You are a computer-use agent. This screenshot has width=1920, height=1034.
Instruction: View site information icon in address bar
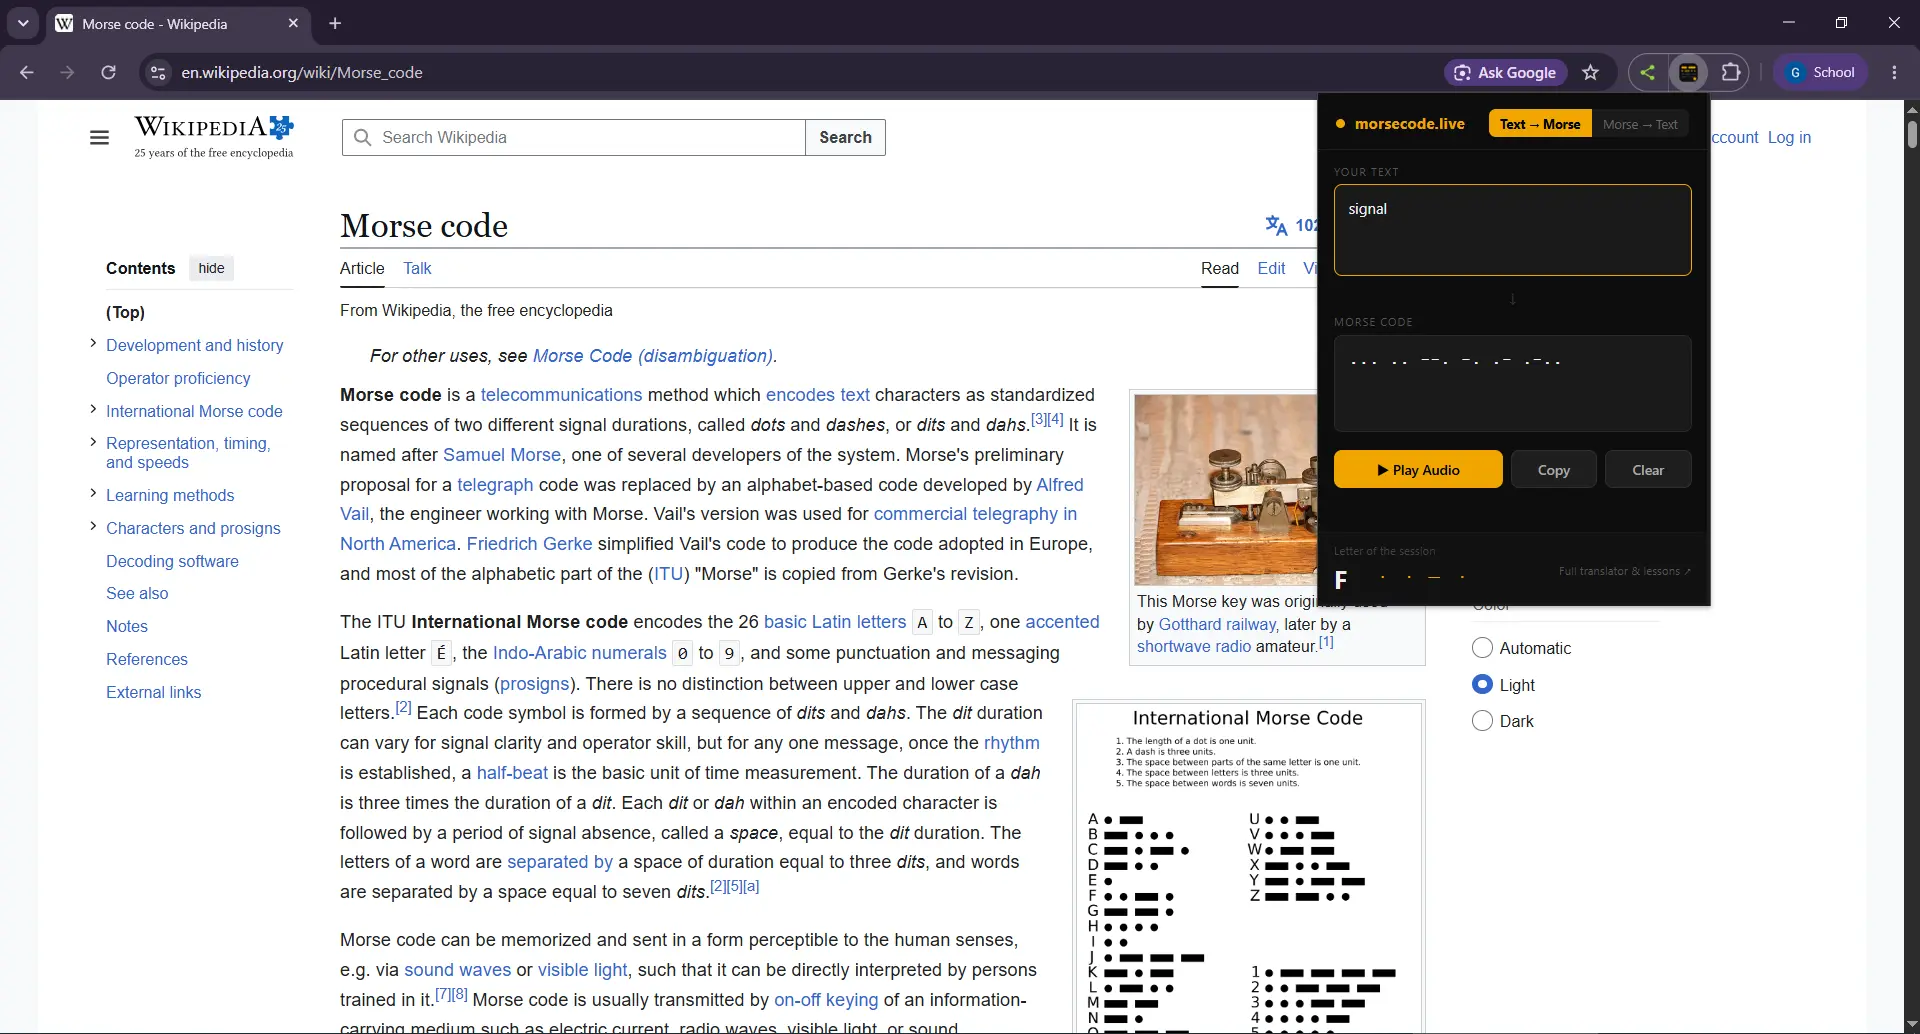point(157,72)
